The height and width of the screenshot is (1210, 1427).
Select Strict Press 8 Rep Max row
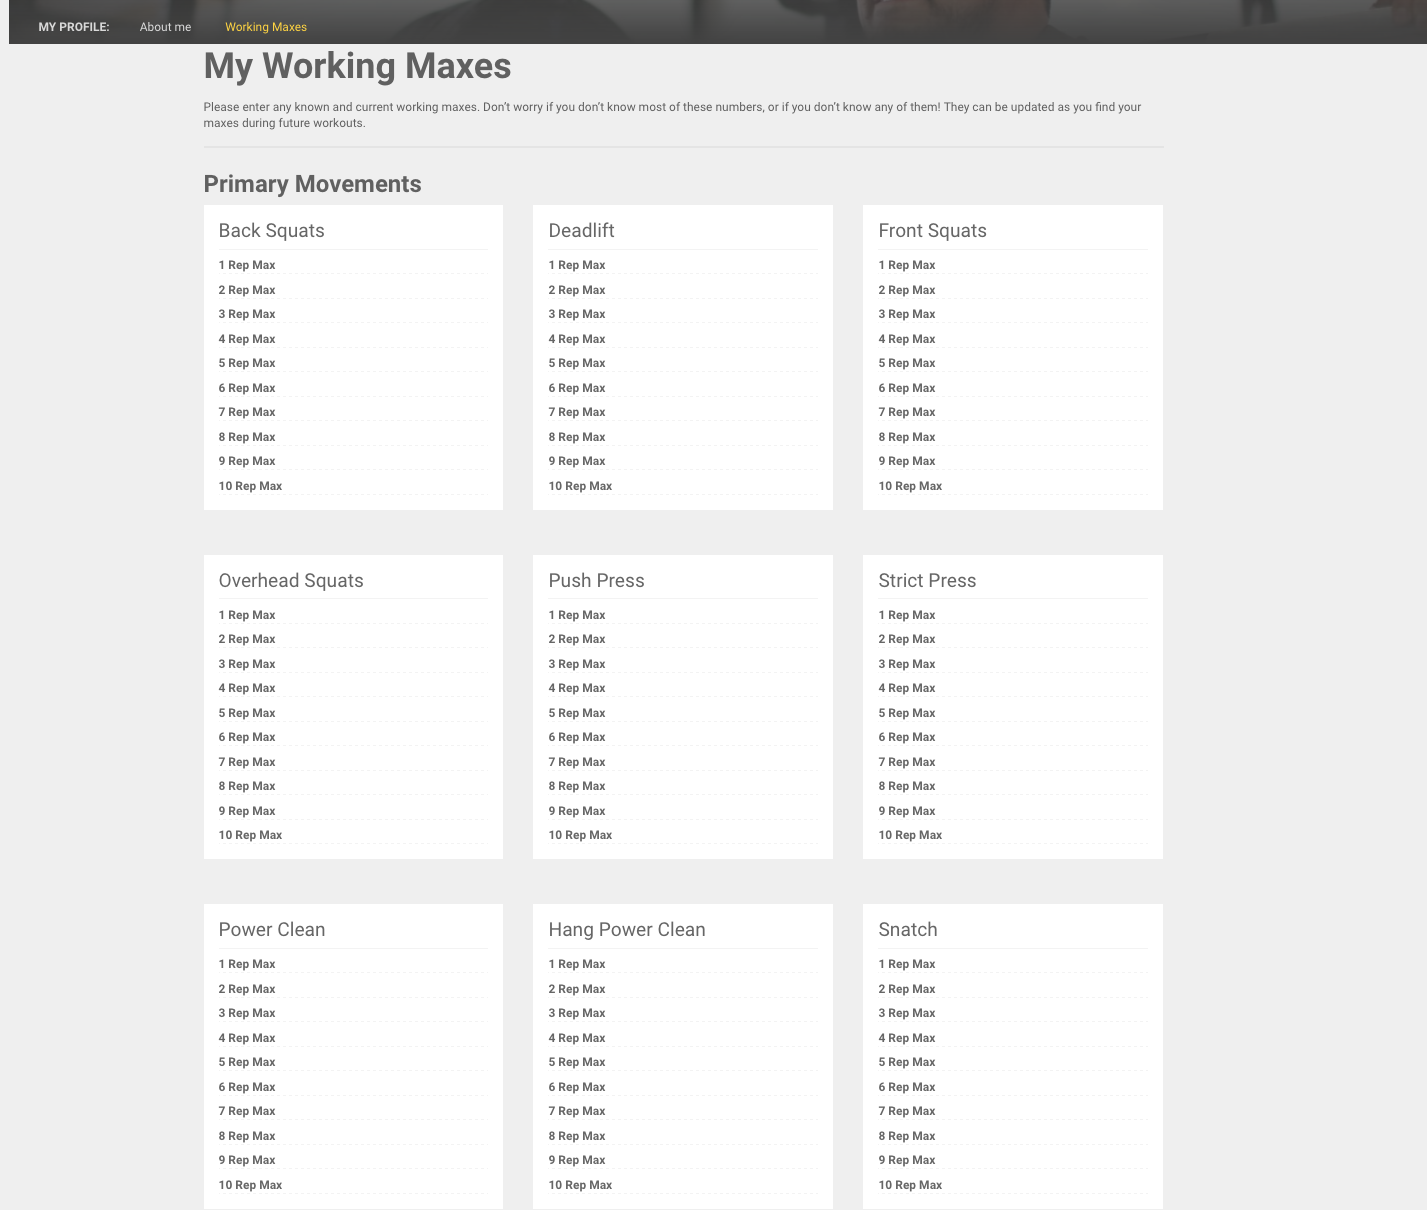(x=1013, y=786)
